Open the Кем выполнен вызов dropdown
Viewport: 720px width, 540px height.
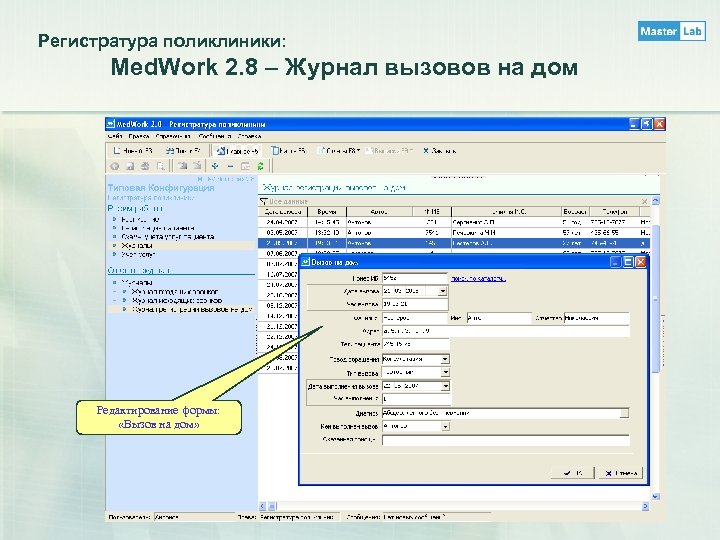click(x=445, y=427)
